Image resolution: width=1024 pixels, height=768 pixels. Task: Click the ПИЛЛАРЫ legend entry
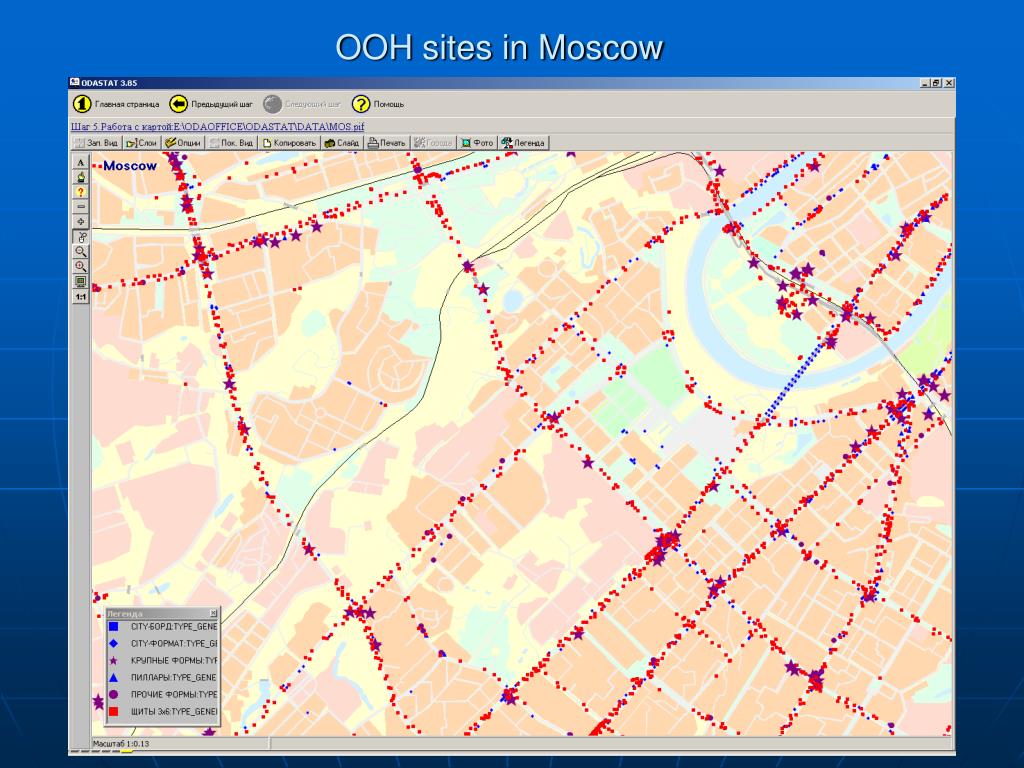click(173, 677)
